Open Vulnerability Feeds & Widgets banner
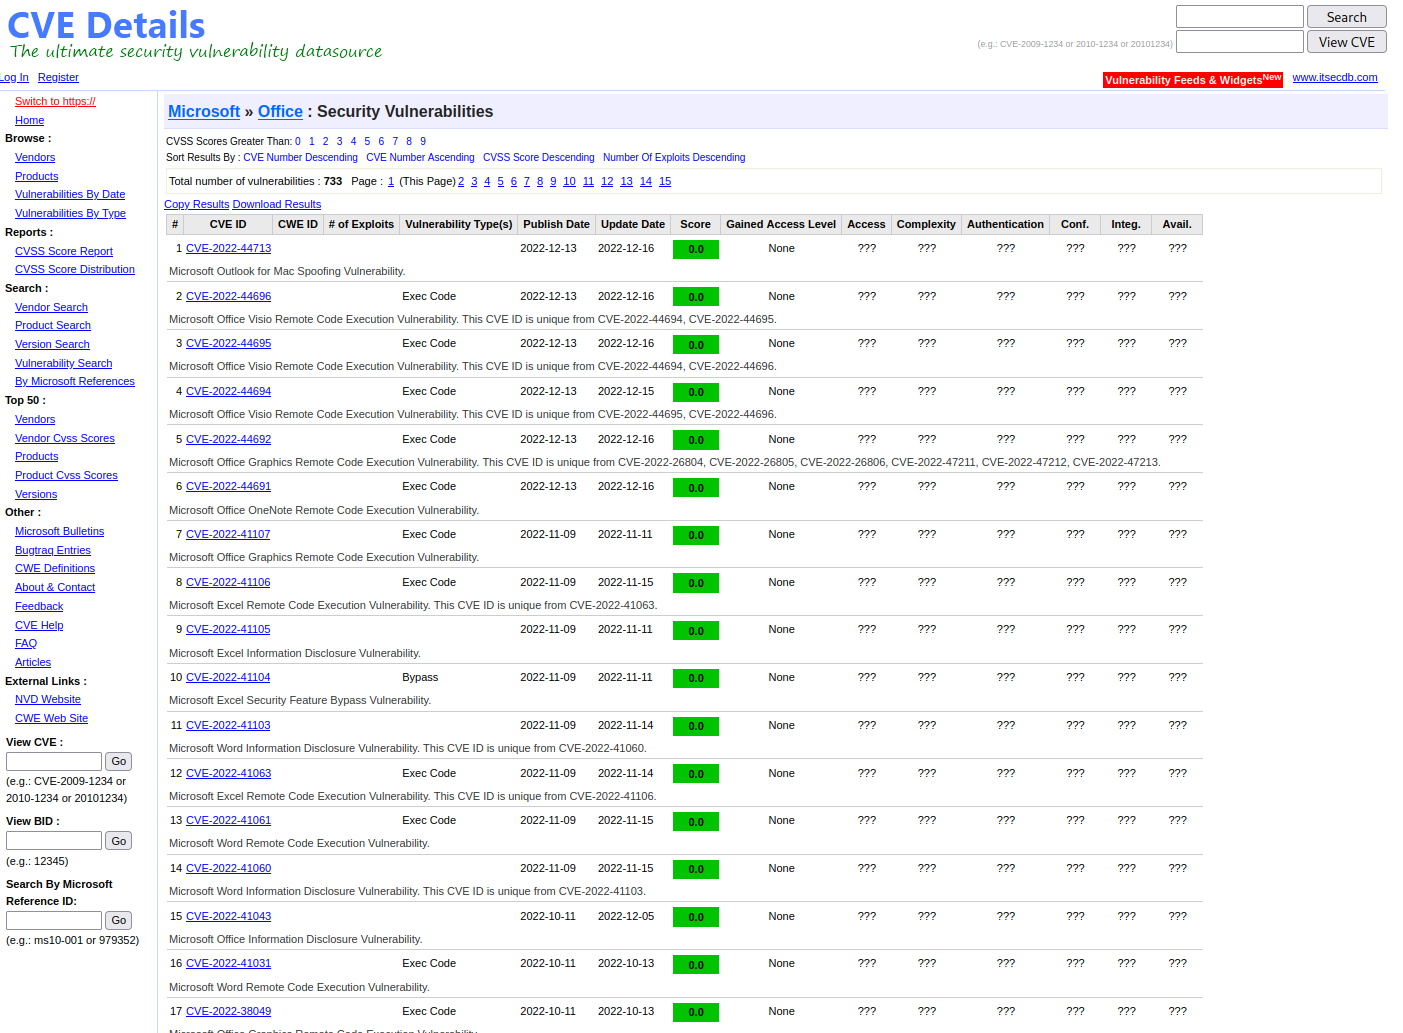1403x1033 pixels. pos(1192,80)
